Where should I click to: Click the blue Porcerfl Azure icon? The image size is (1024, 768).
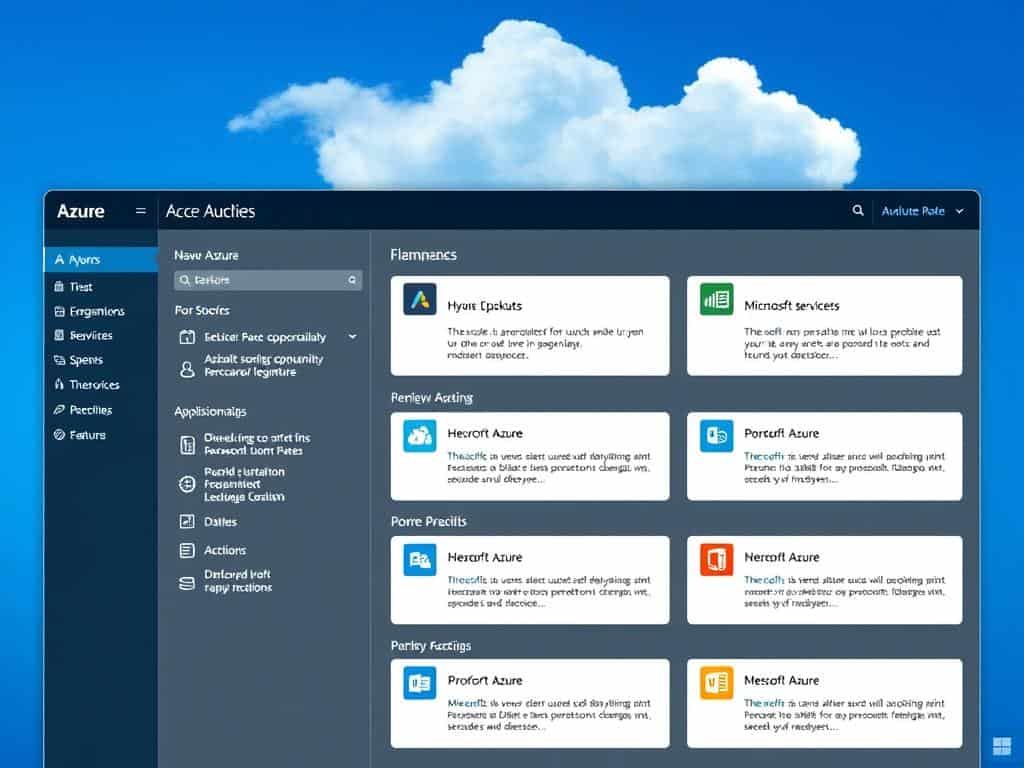click(716, 436)
